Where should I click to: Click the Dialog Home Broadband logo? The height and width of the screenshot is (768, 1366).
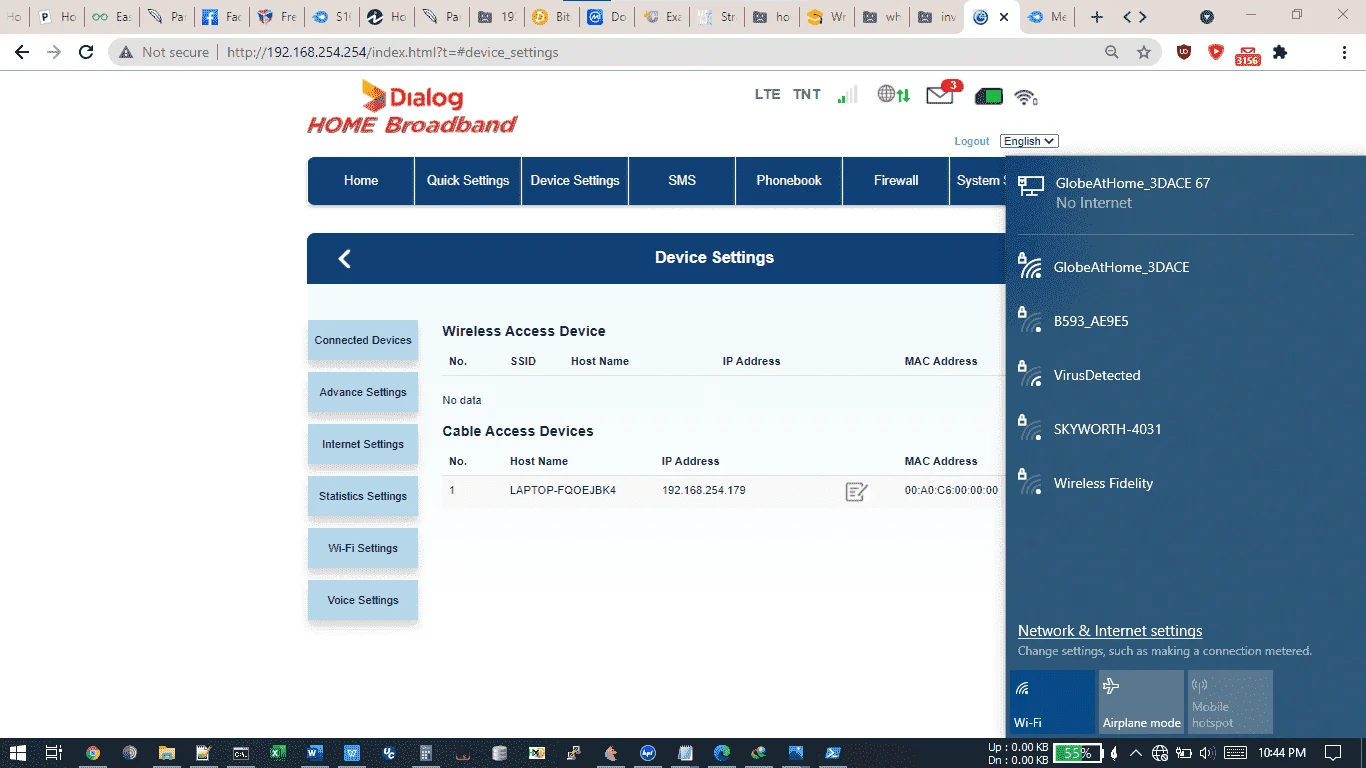pyautogui.click(x=413, y=108)
